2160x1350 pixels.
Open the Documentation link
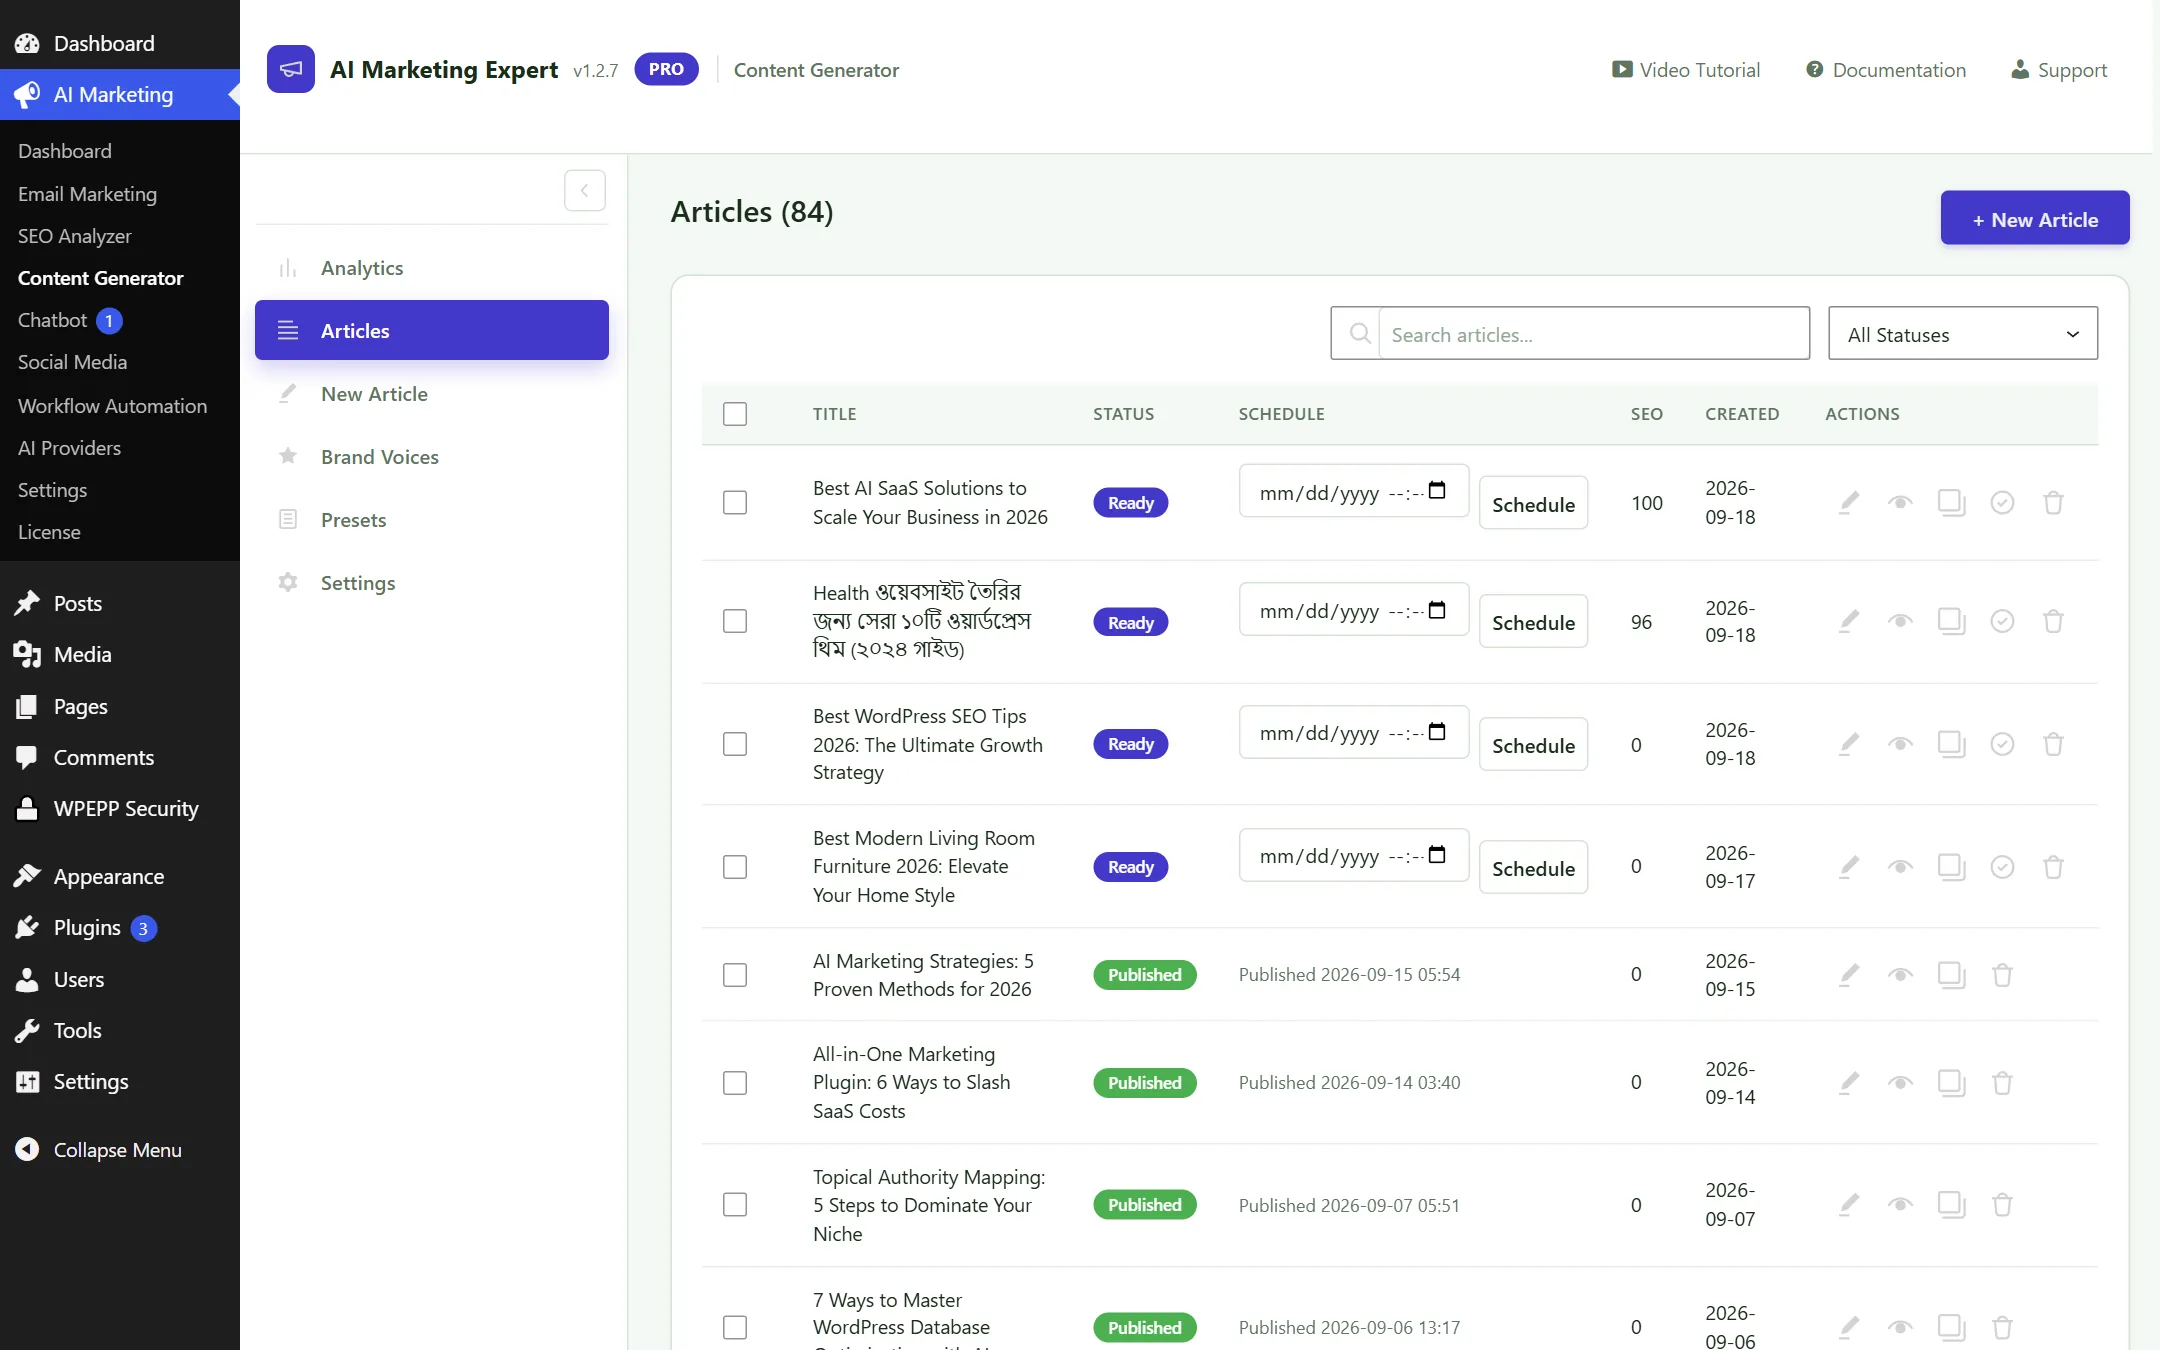pyautogui.click(x=1886, y=70)
